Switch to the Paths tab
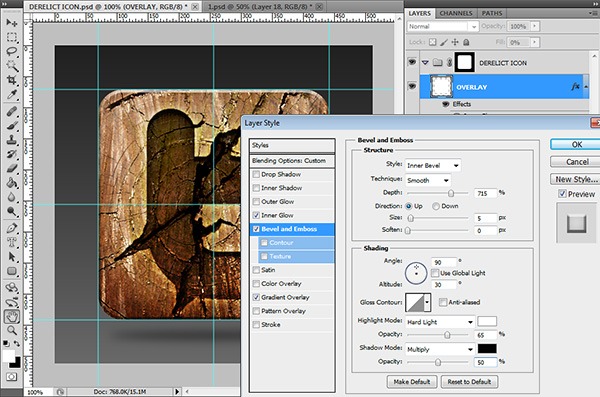The height and width of the screenshot is (397, 600). tap(492, 13)
